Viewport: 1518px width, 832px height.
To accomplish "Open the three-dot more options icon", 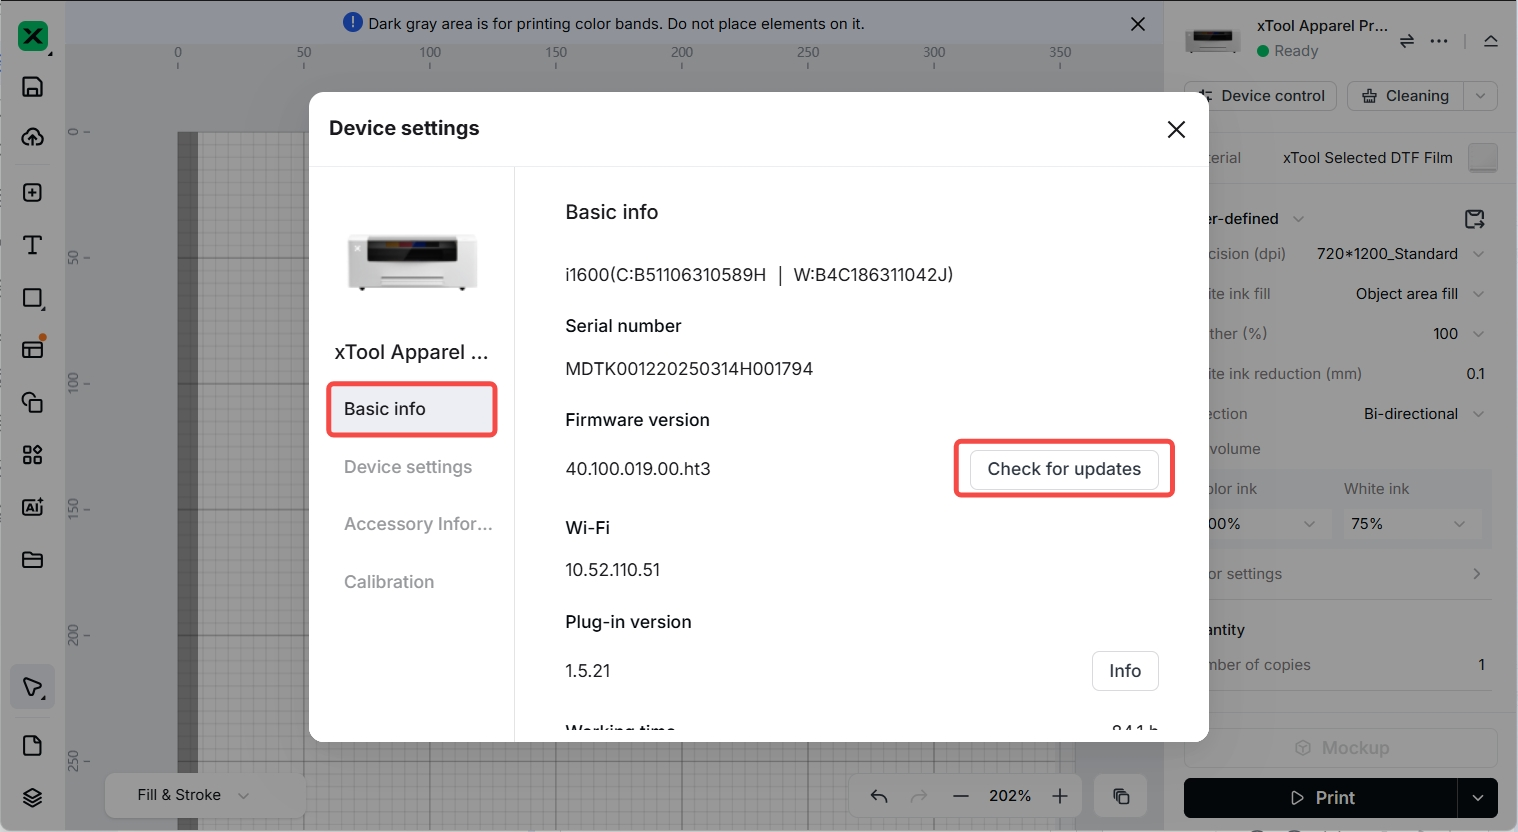I will pos(1439,41).
